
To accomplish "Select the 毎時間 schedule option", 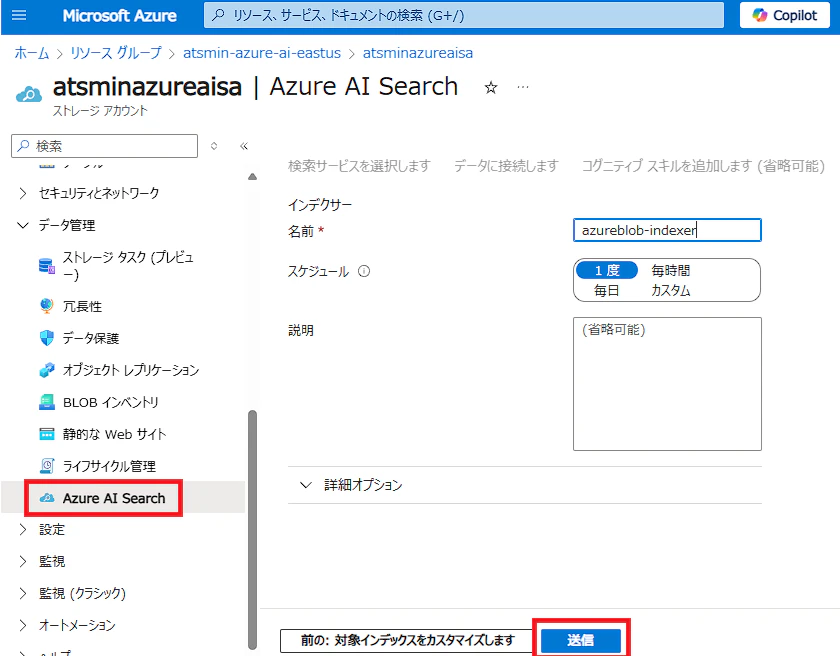I will coord(671,270).
